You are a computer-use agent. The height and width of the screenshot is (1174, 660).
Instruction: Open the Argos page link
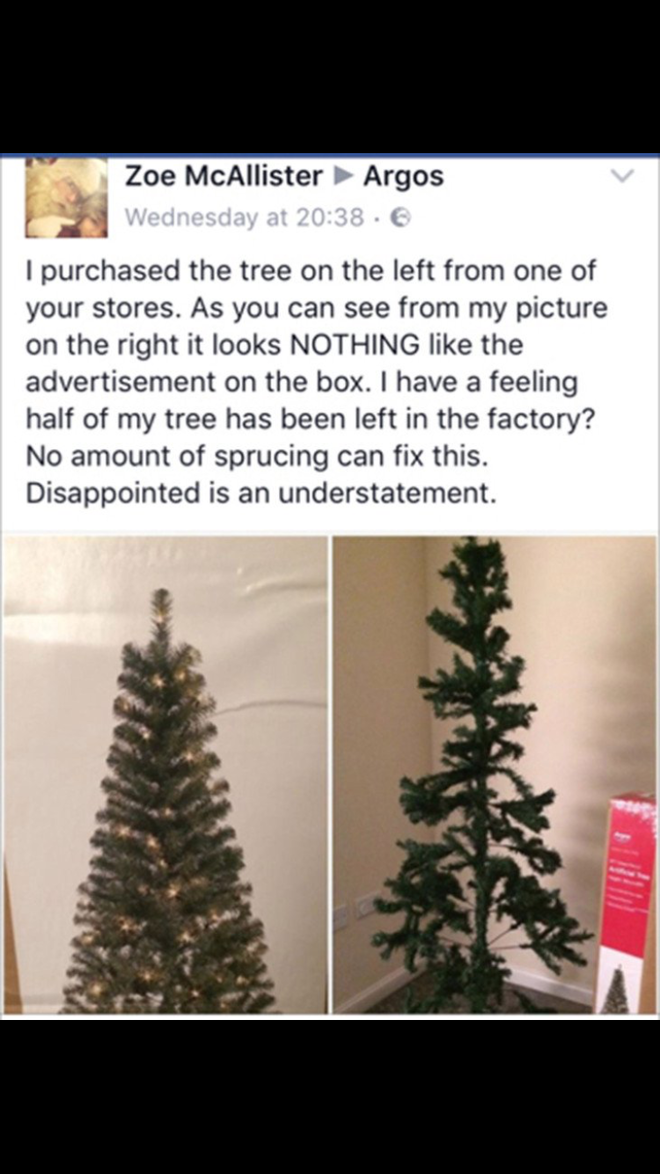click(x=403, y=176)
